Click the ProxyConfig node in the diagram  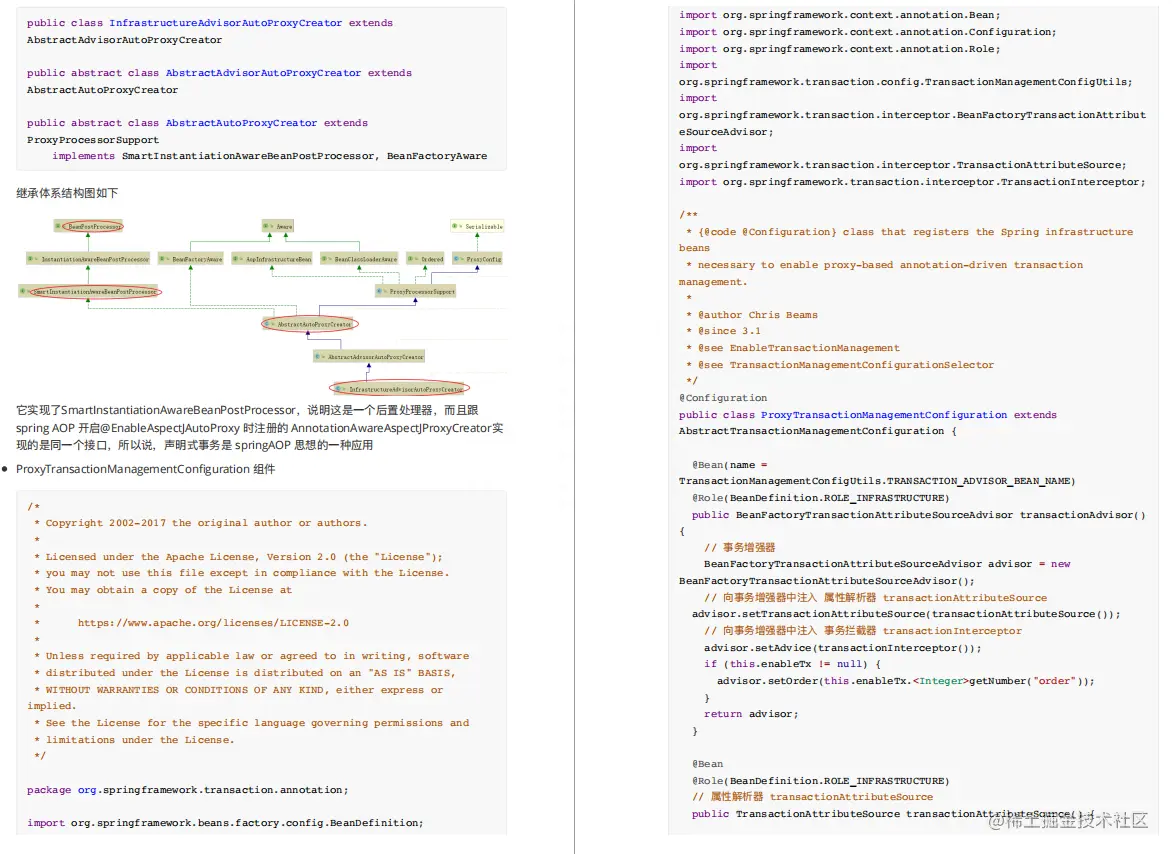pos(478,259)
